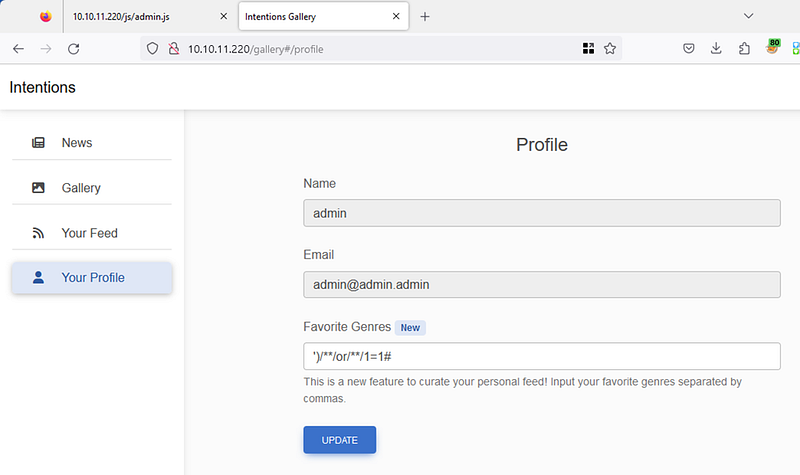800x475 pixels.
Task: Click the insecure connection padlock icon
Action: pos(174,49)
